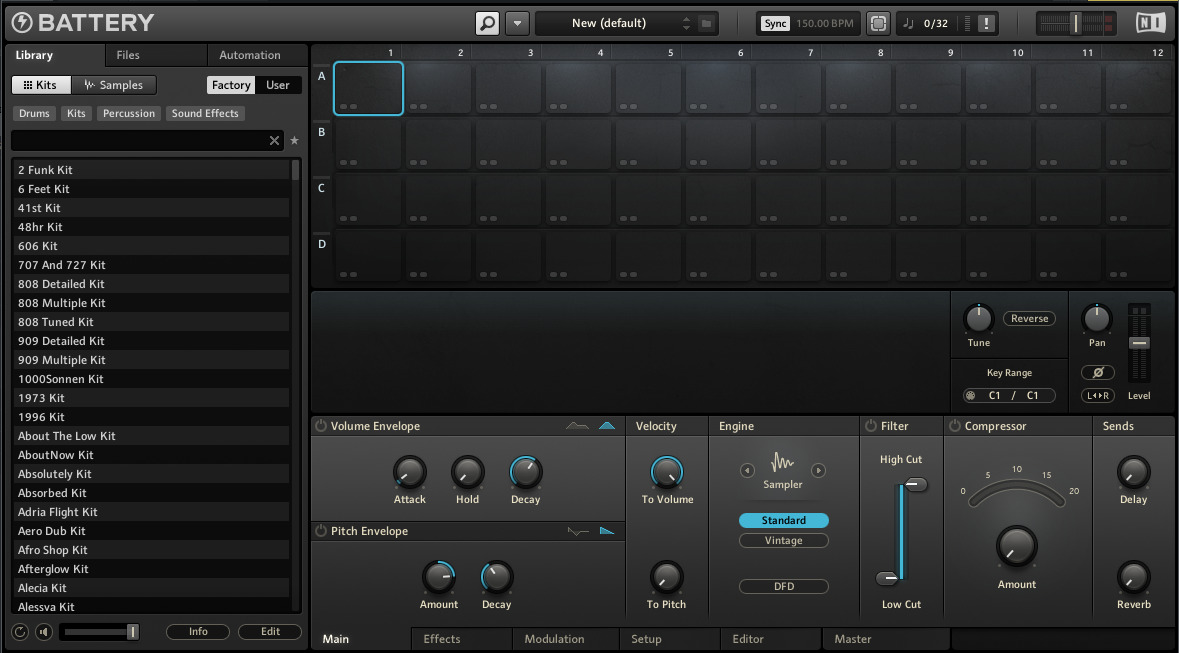Select the left Volume Envelope shape icon
The height and width of the screenshot is (653, 1179).
[577, 426]
